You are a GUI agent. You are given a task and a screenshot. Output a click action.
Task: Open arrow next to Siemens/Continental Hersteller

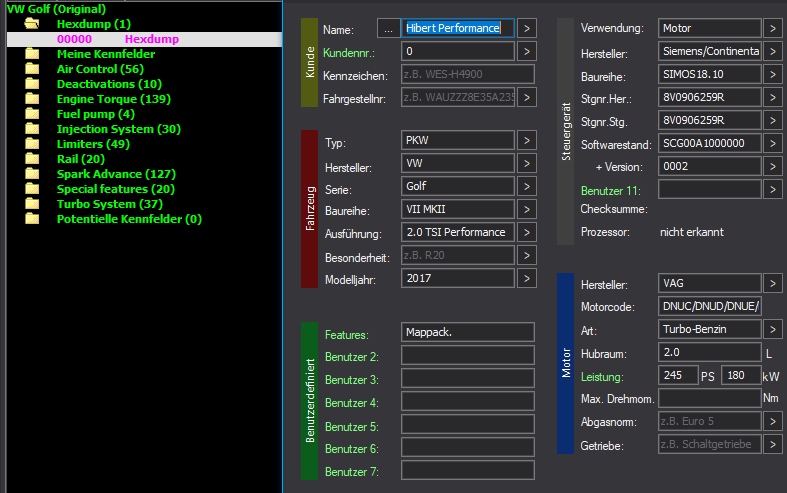tap(773, 51)
